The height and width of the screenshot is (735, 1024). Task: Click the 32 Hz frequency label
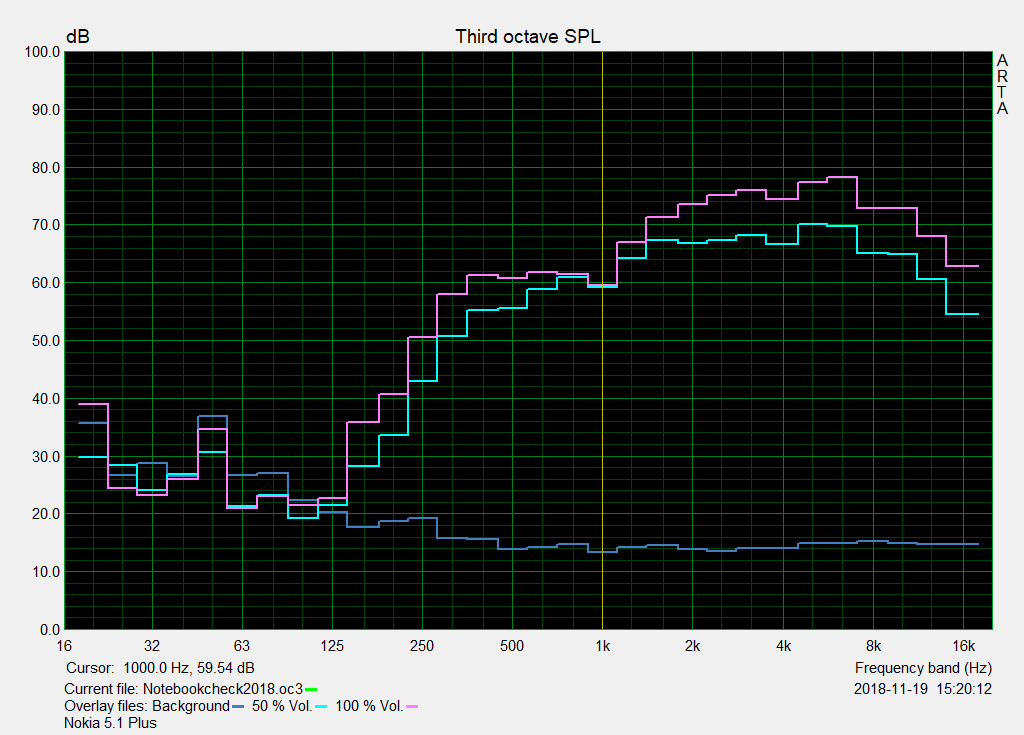[x=152, y=646]
